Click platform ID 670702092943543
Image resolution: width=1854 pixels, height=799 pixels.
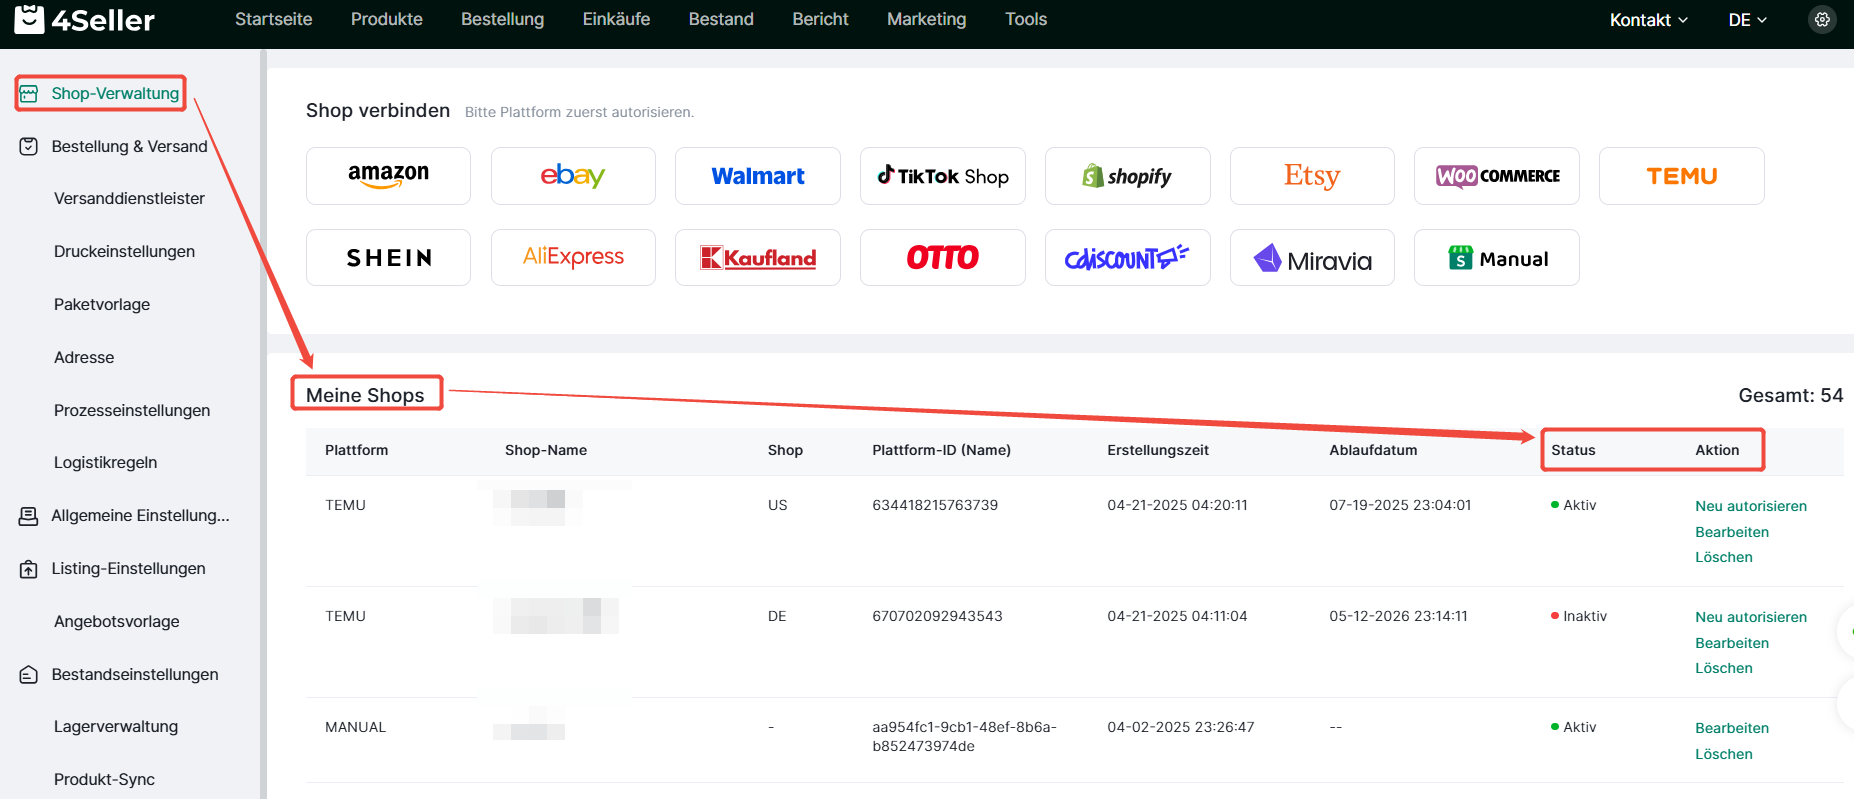click(x=937, y=616)
